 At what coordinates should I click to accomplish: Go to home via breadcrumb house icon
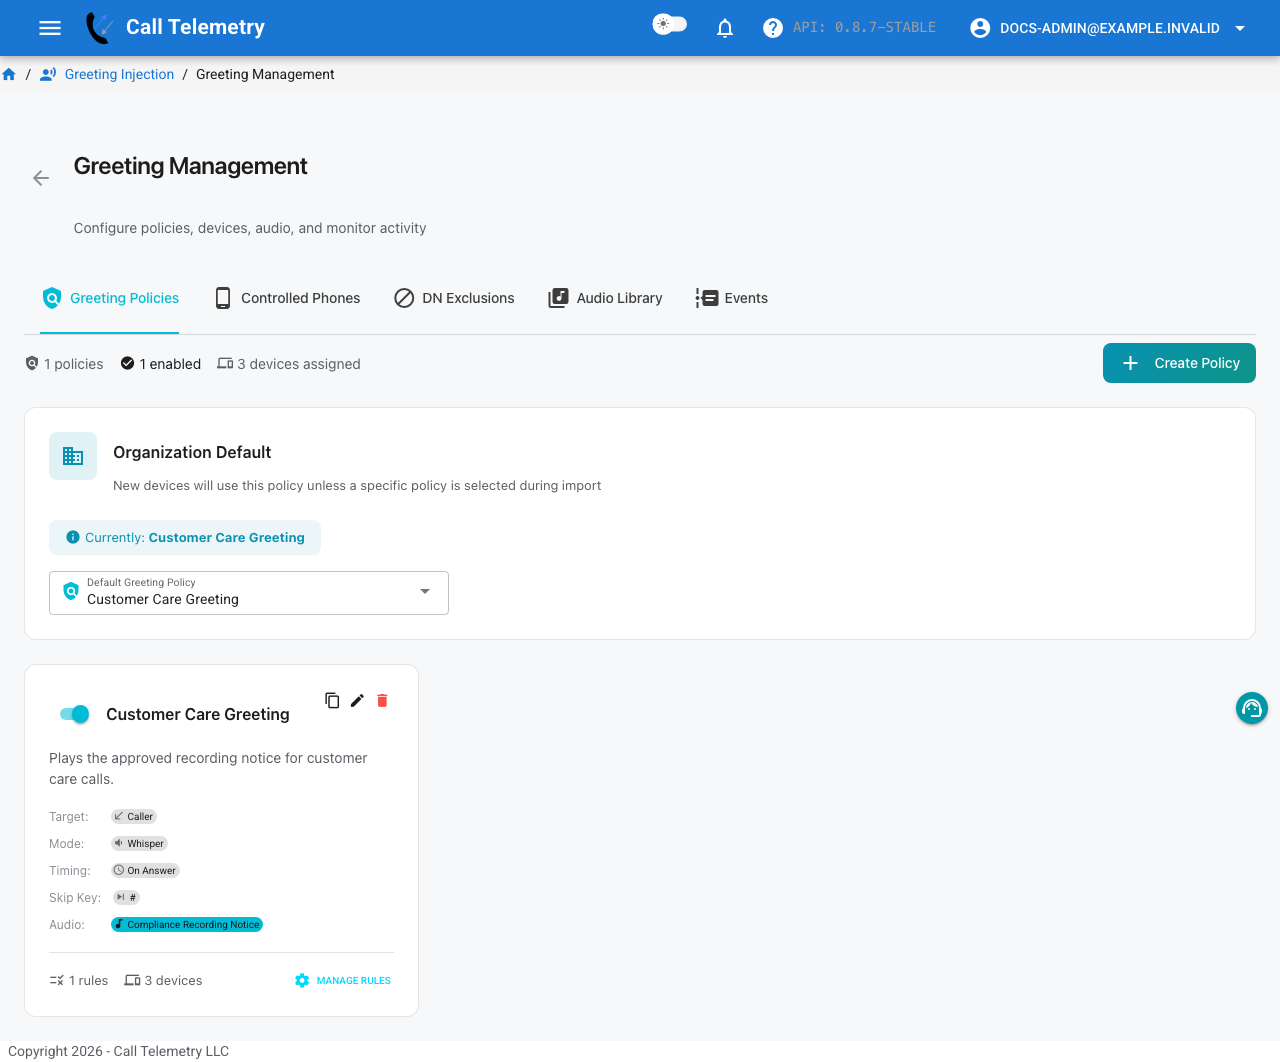(9, 74)
